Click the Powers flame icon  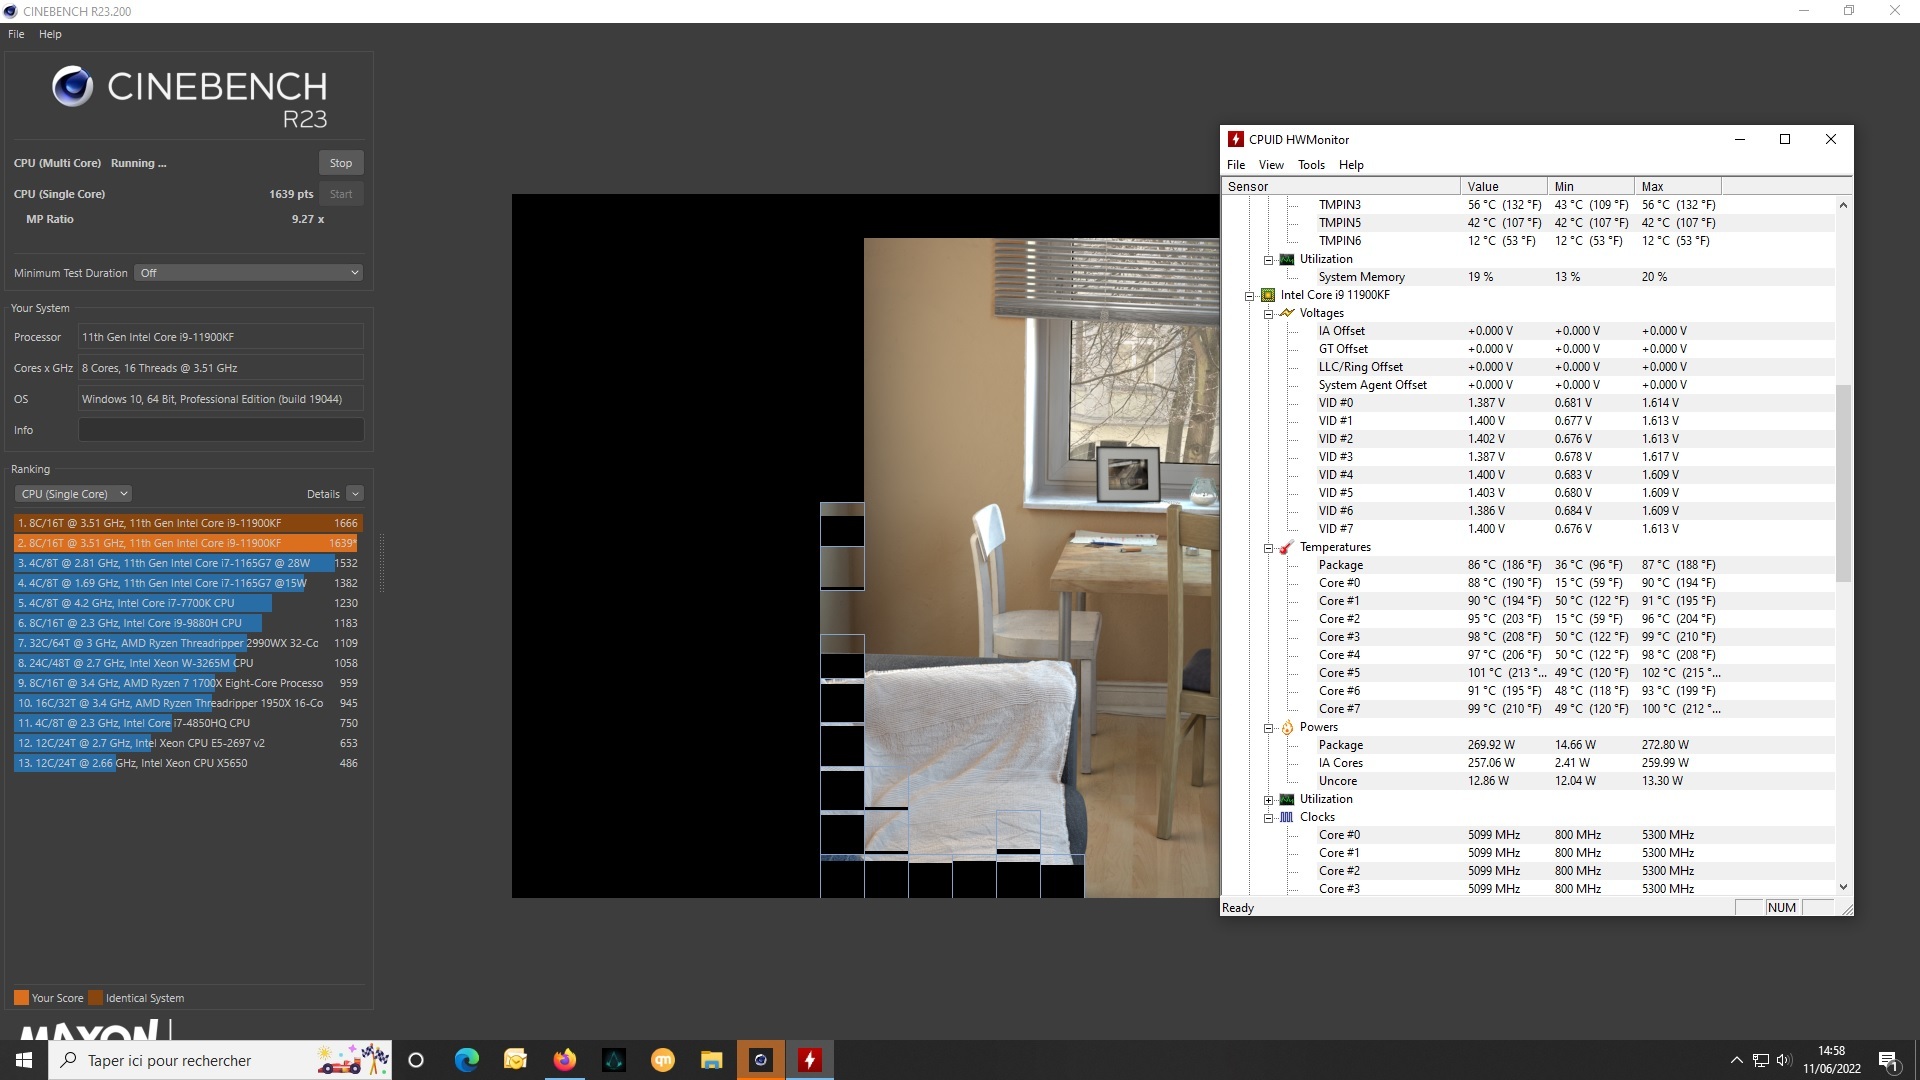[1287, 727]
